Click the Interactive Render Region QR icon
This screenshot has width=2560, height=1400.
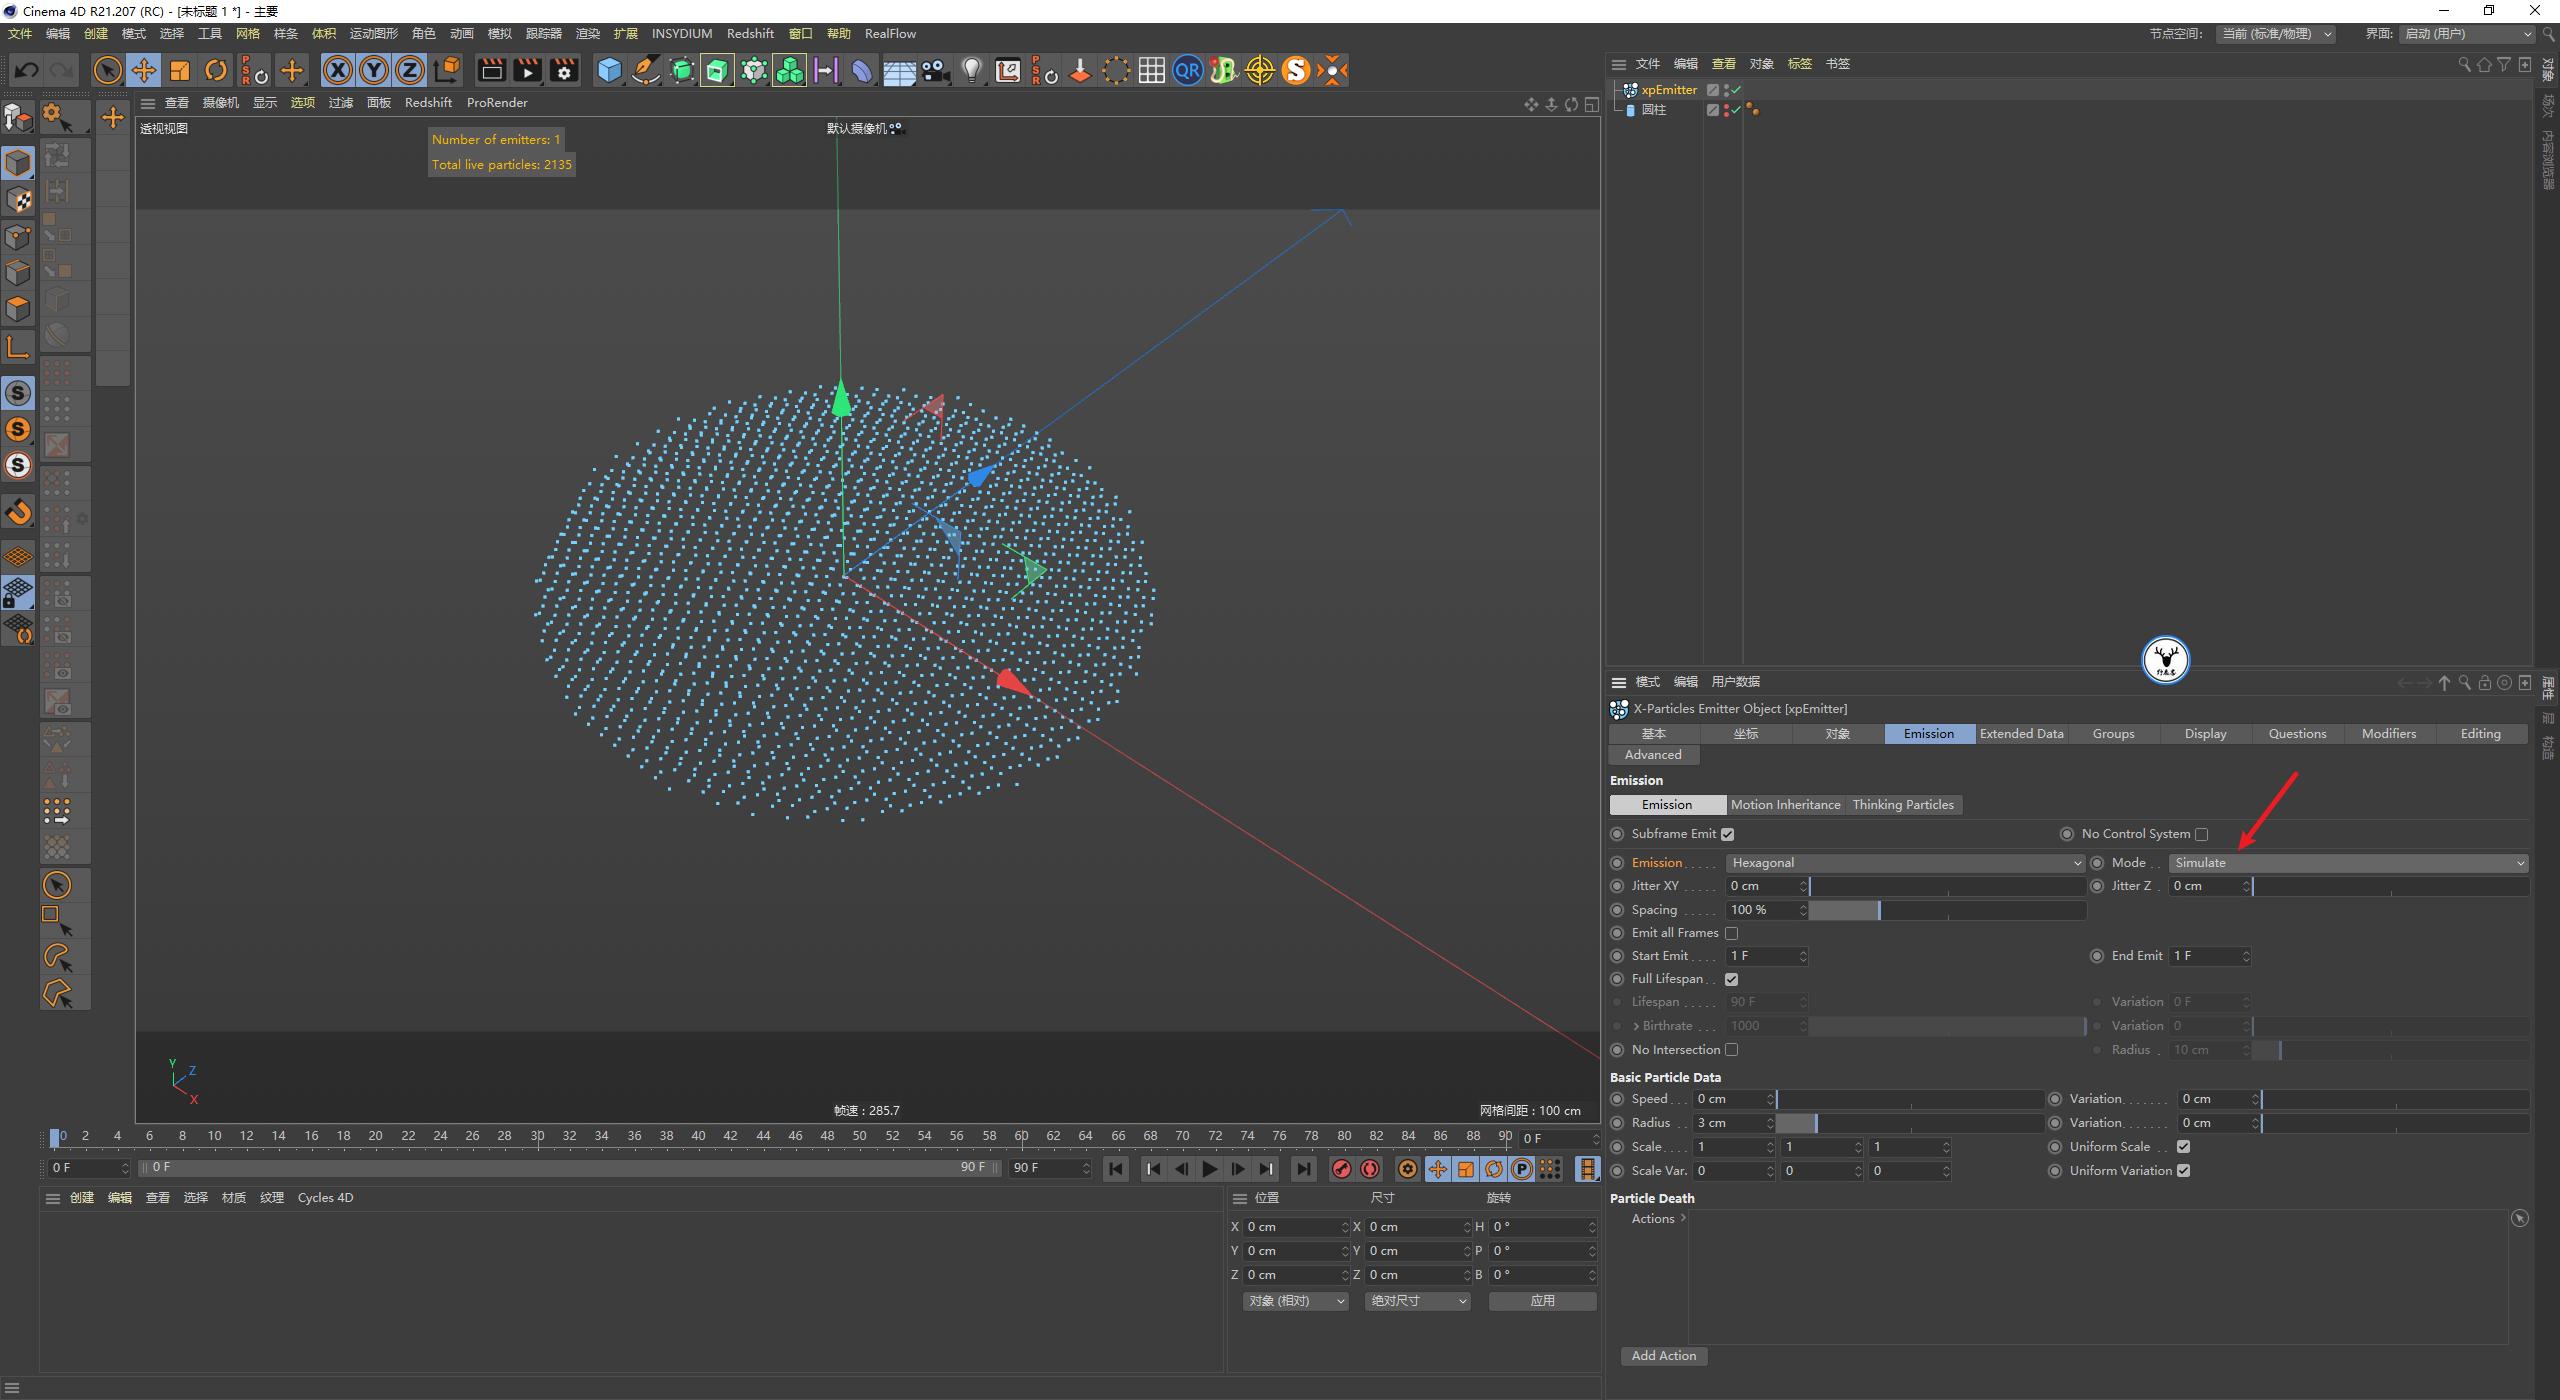click(x=1188, y=70)
